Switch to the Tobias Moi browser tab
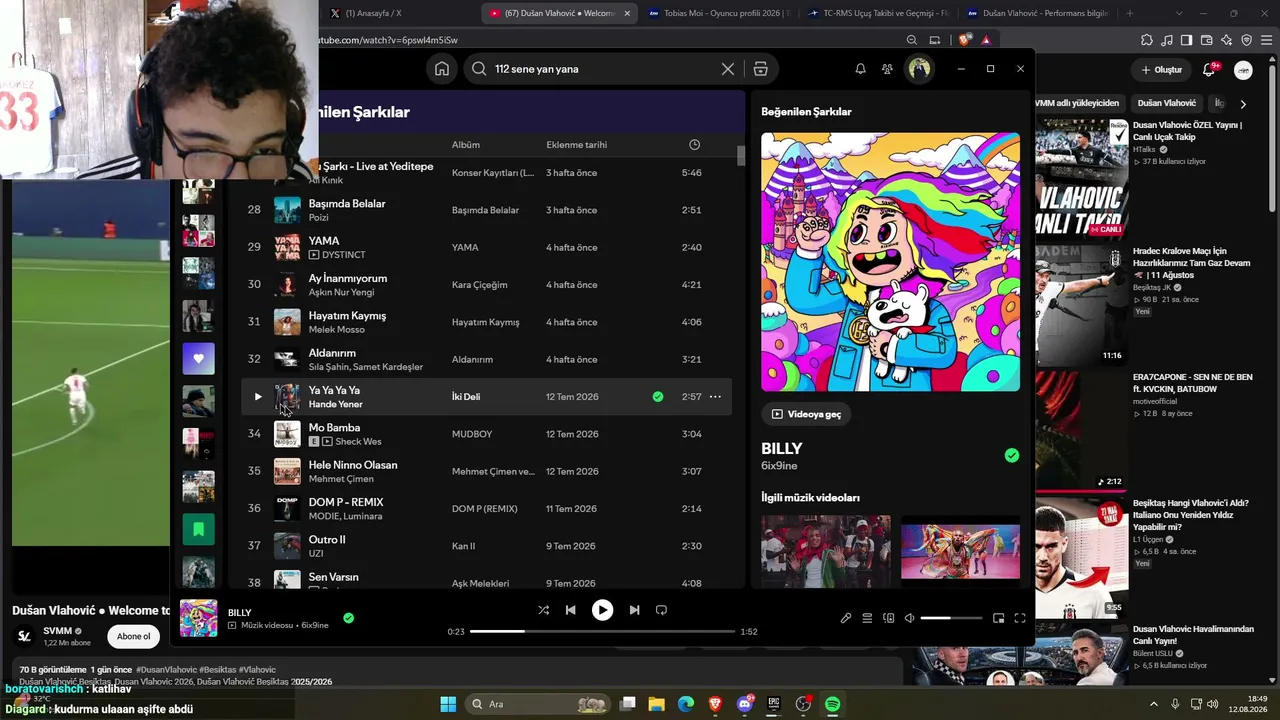Viewport: 1280px width, 720px height. pos(717,13)
